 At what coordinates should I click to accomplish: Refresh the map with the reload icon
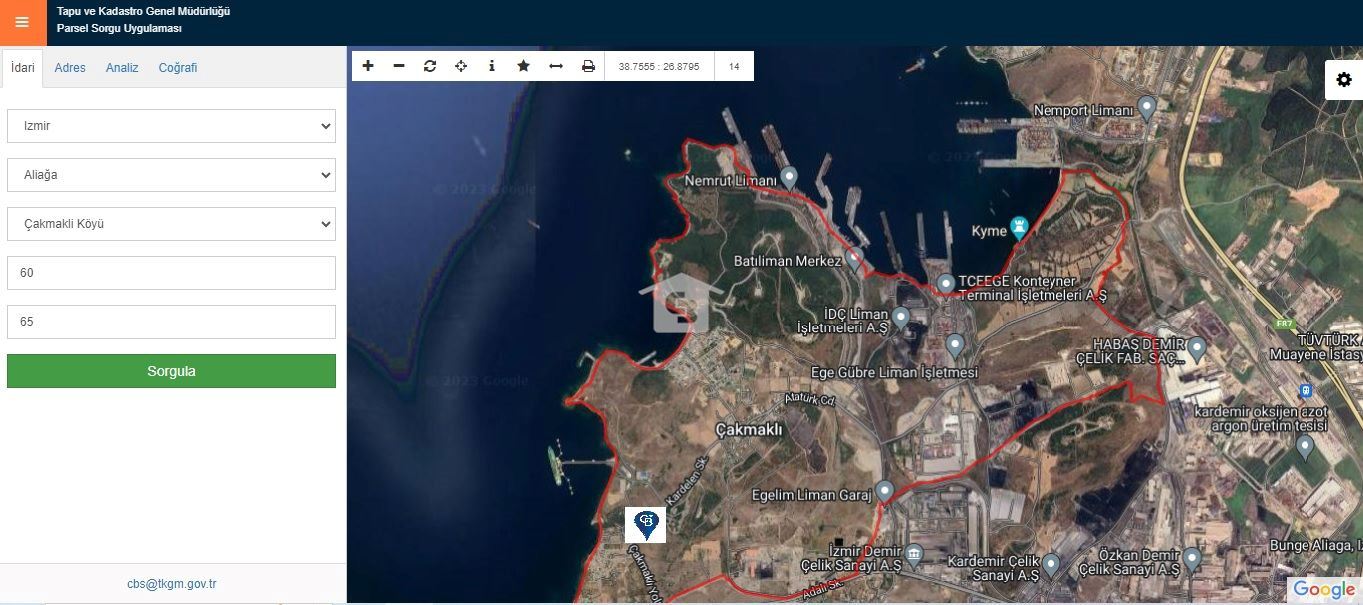click(430, 66)
